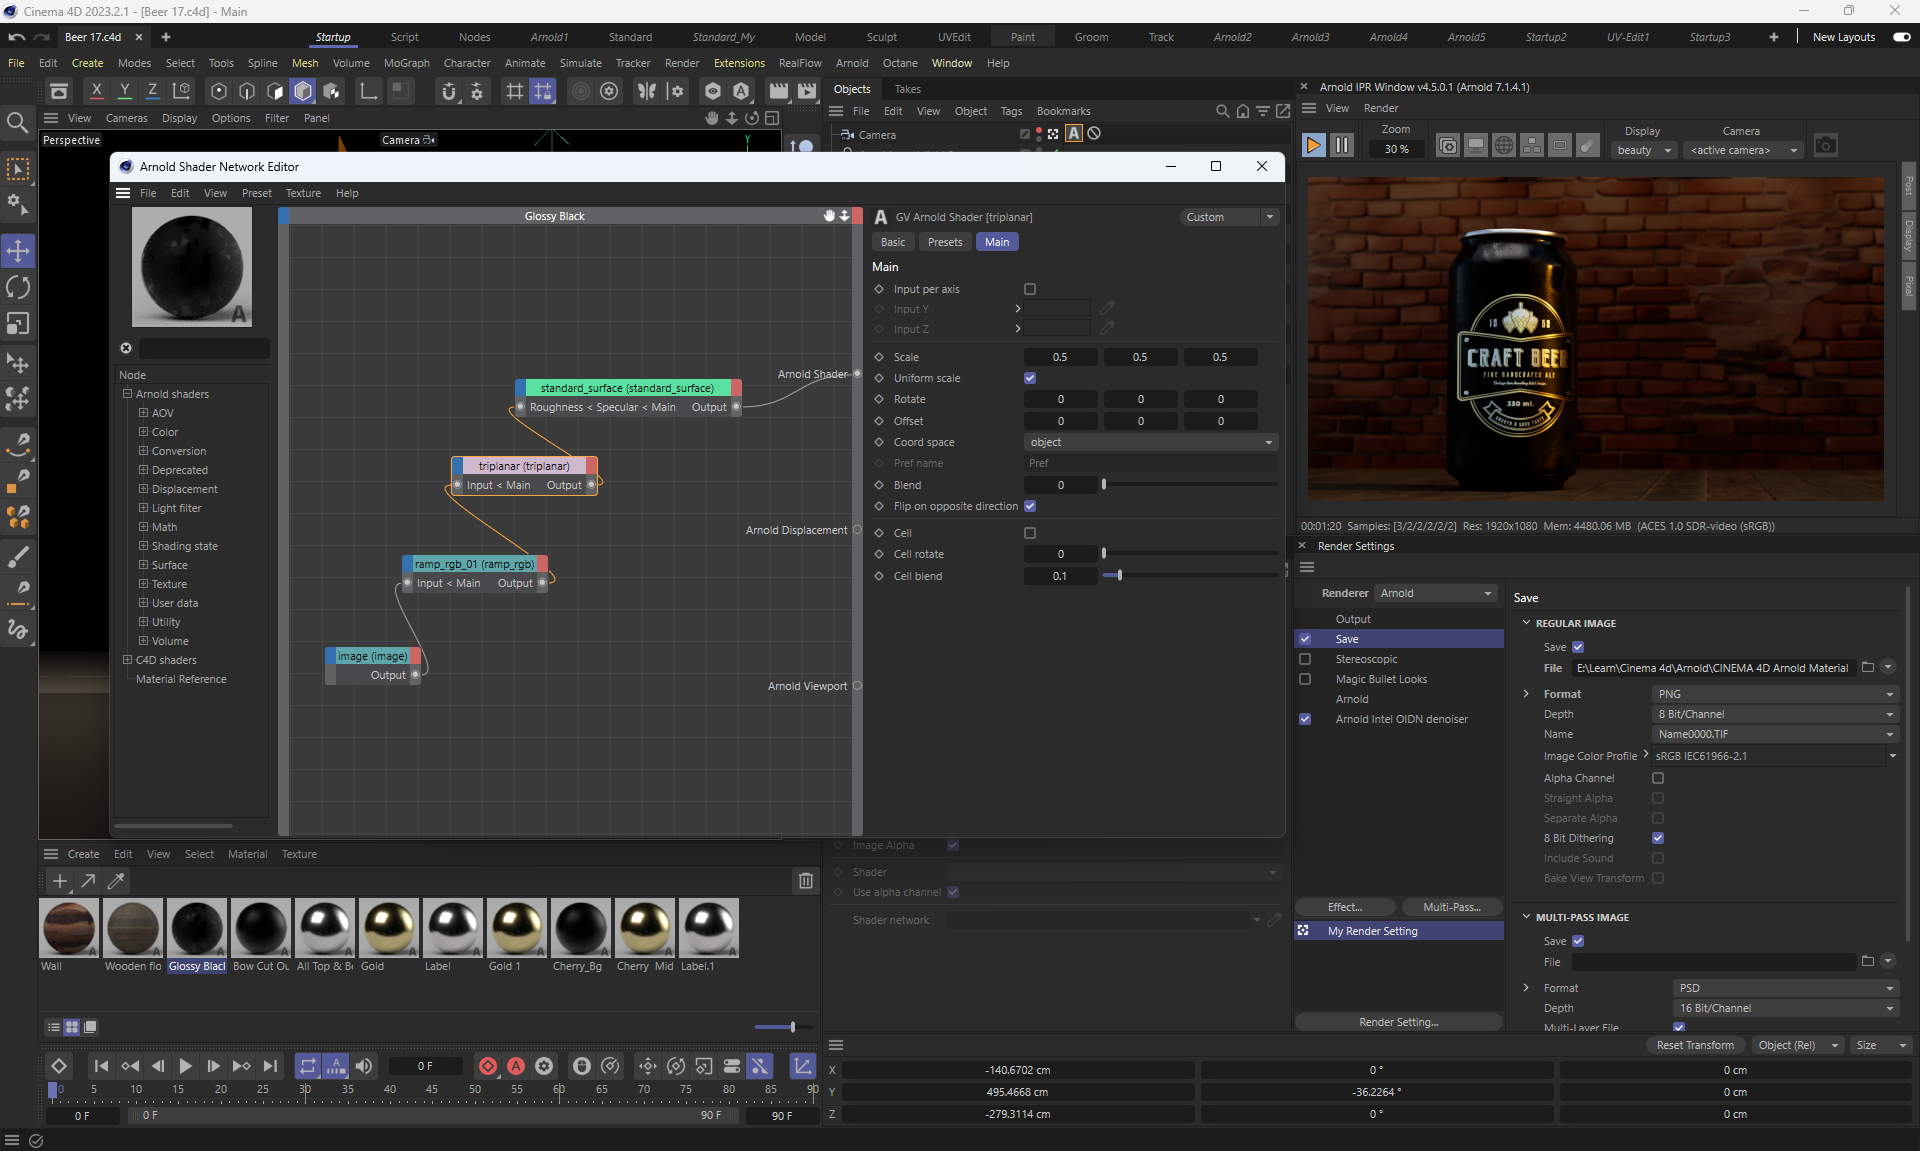Enable the Input per axis checkbox
Screen dimensions: 1920x1151
(1030, 289)
